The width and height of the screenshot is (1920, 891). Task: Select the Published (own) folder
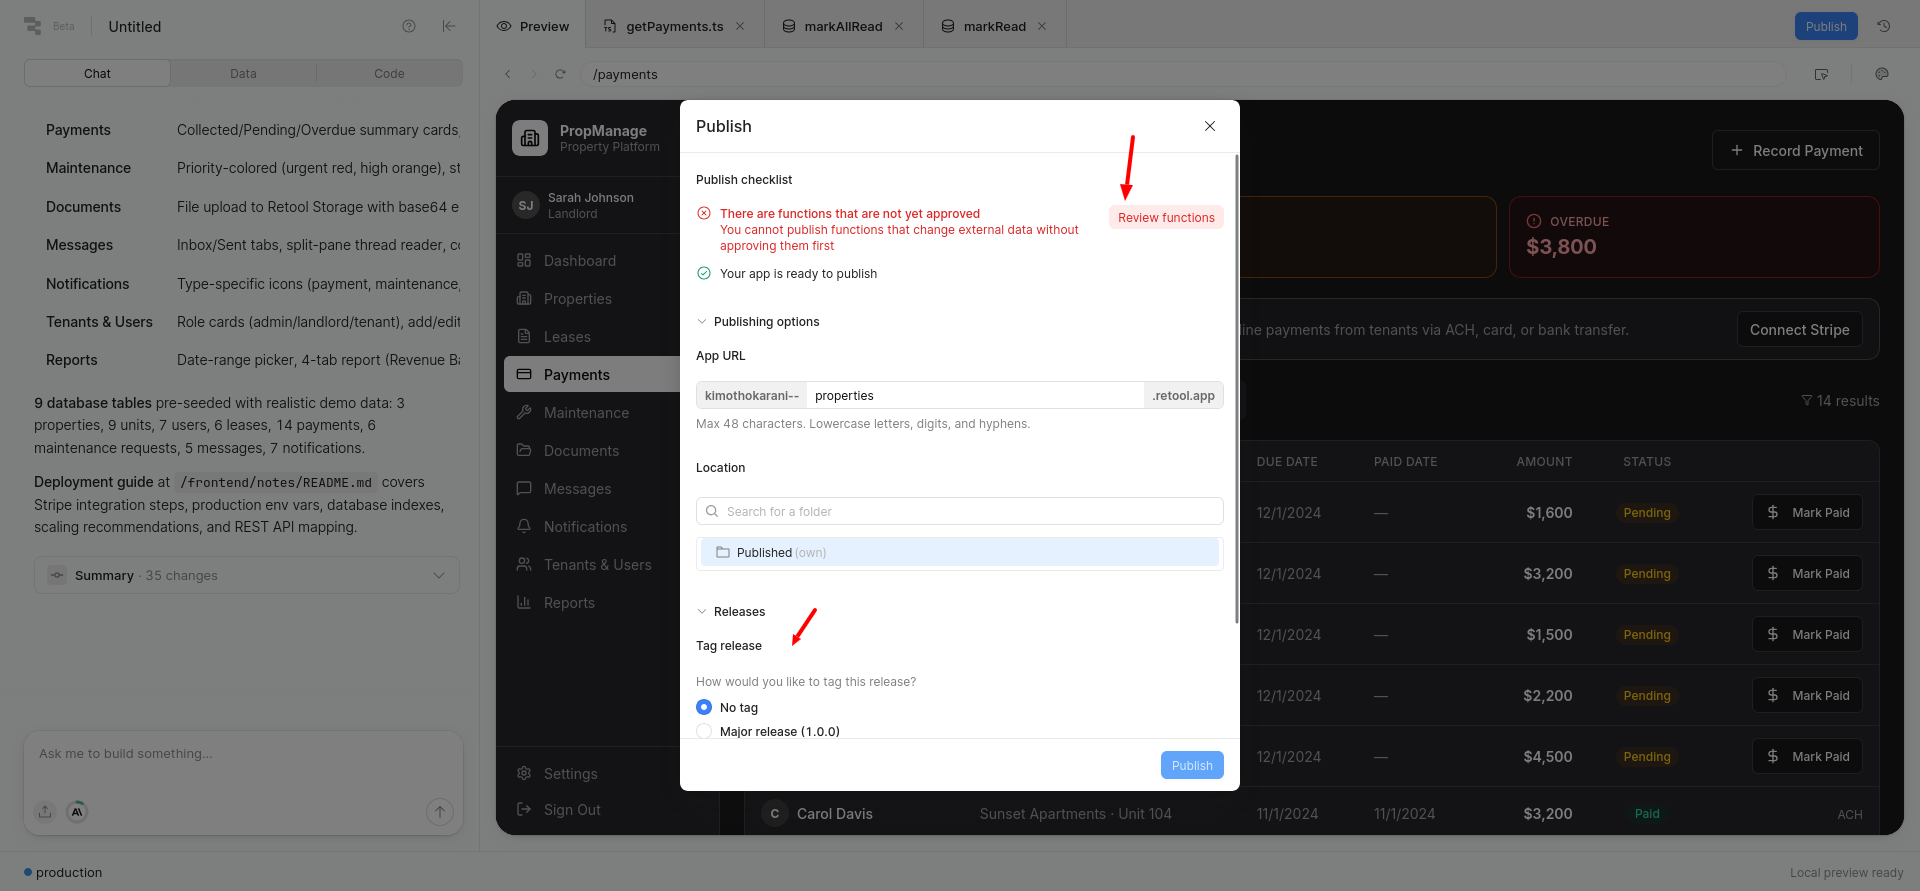click(960, 552)
